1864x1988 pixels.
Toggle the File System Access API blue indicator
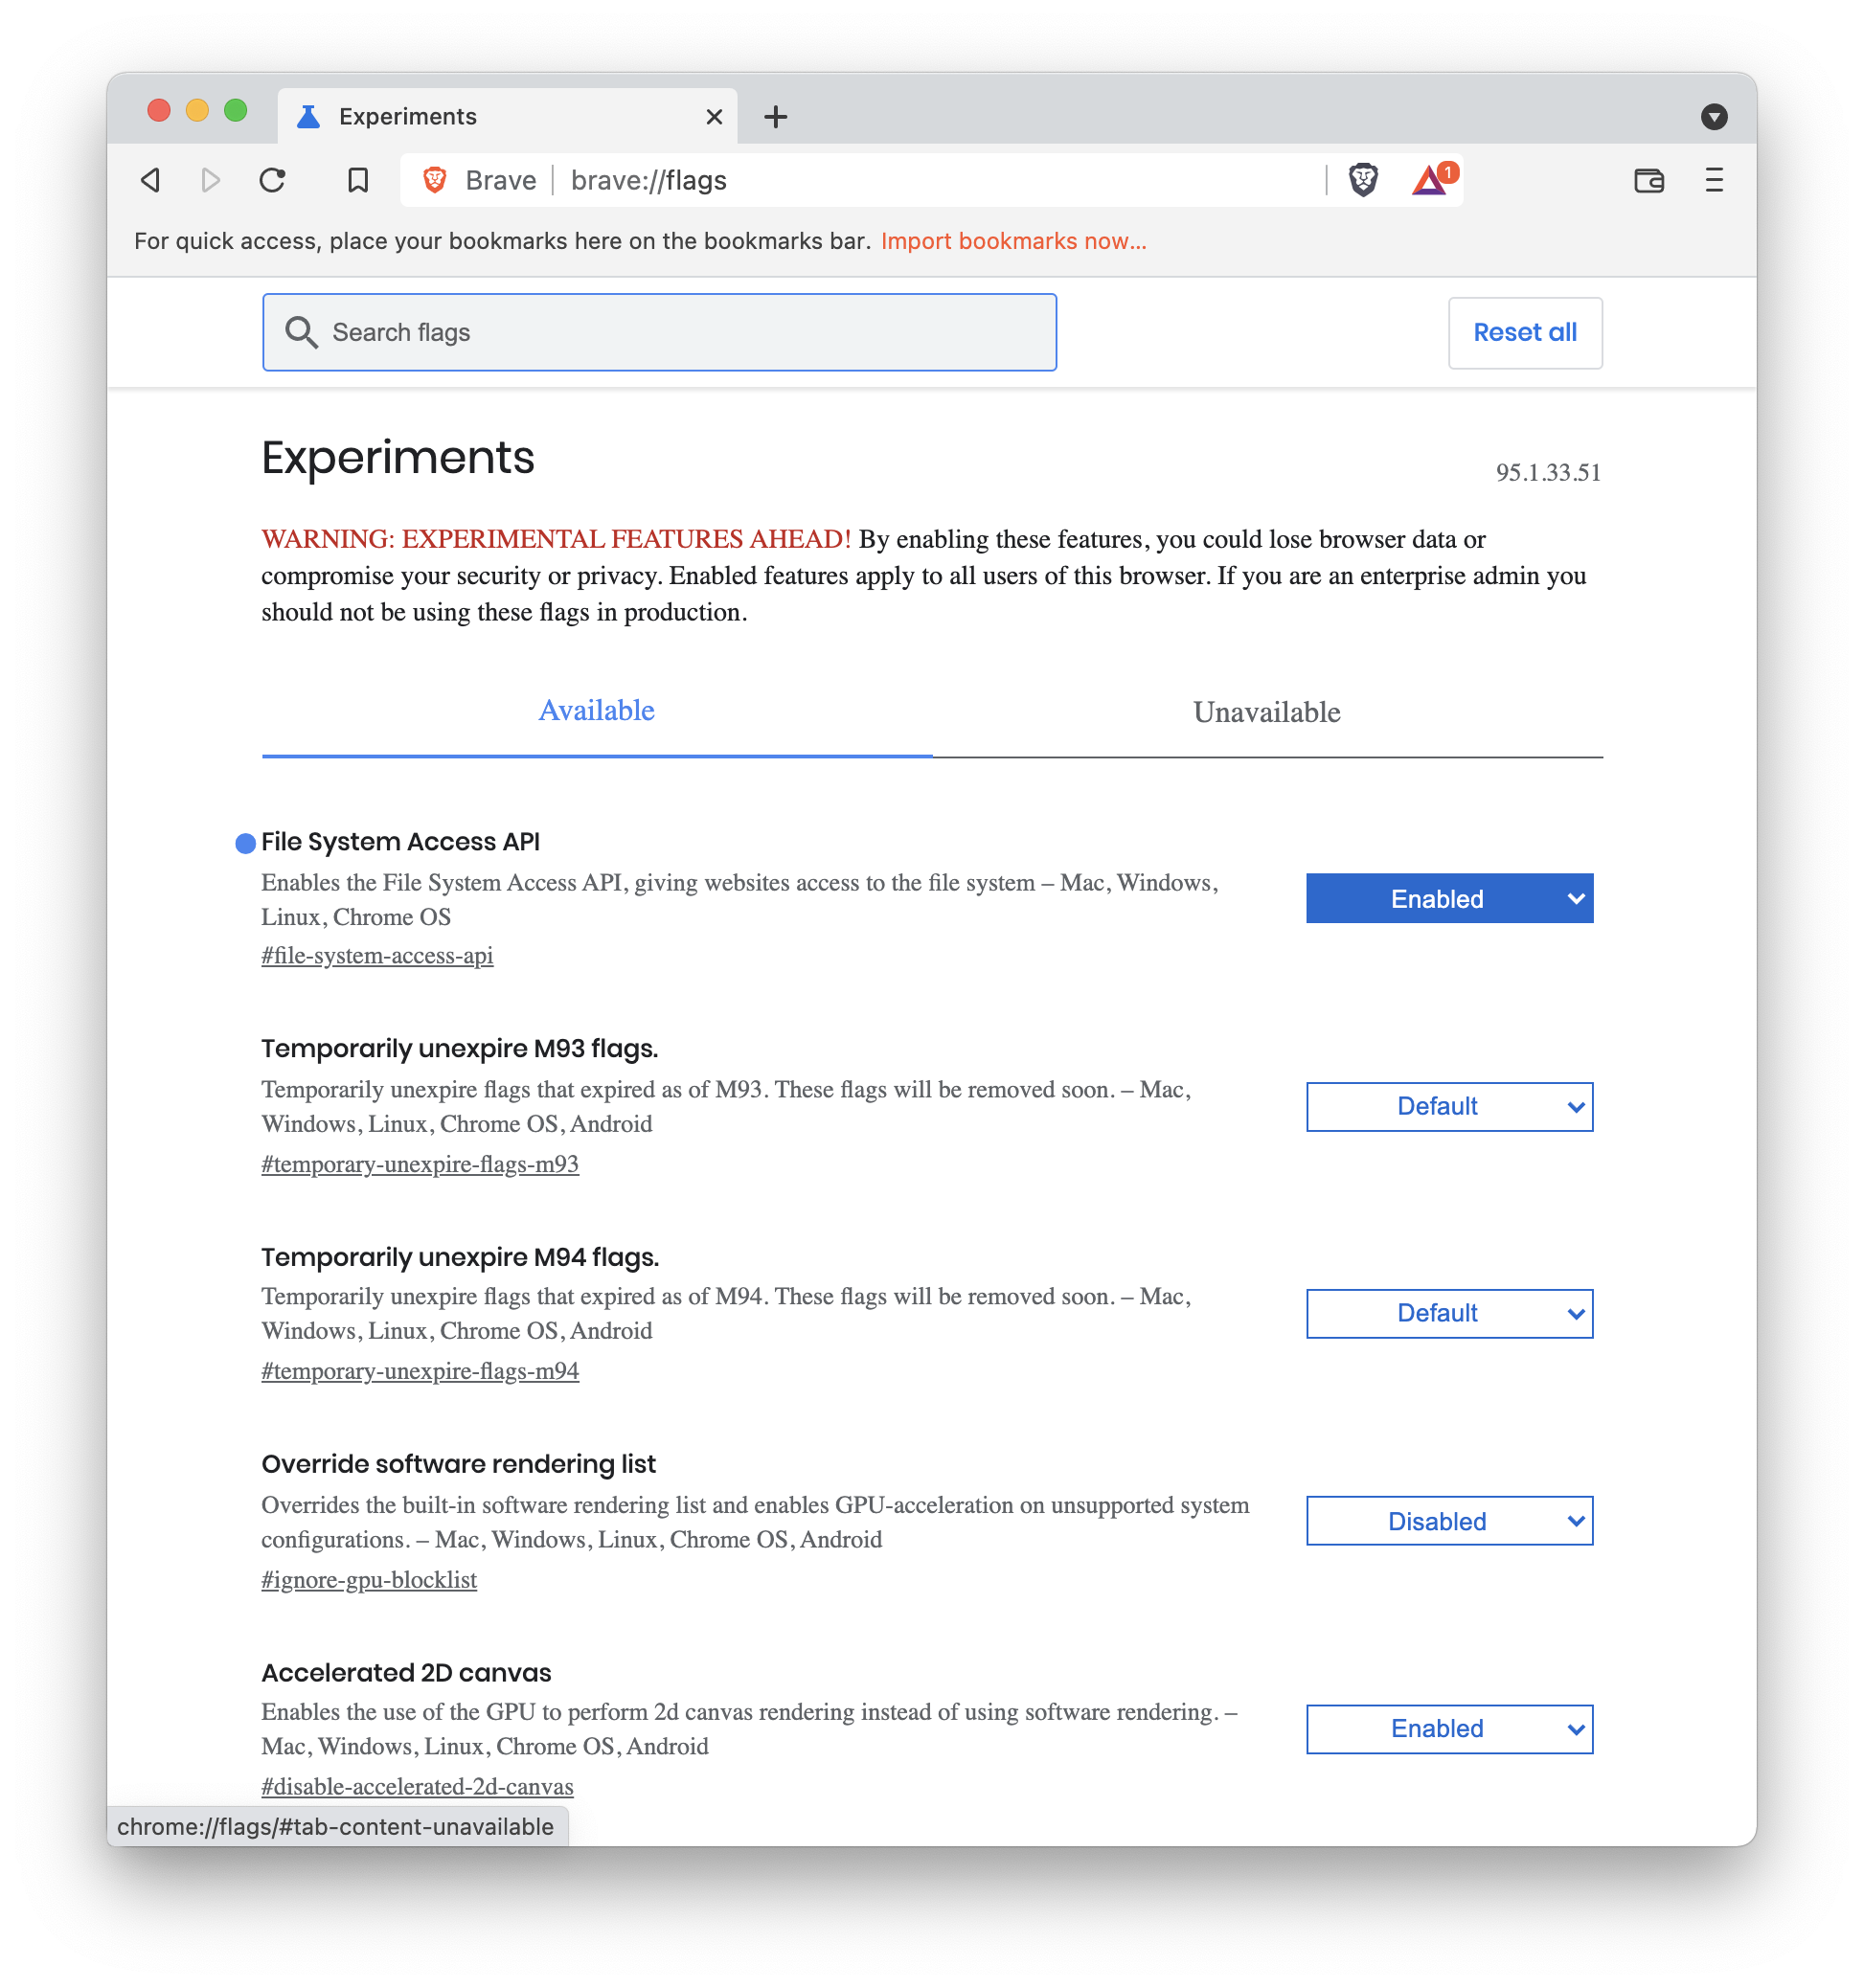tap(243, 843)
